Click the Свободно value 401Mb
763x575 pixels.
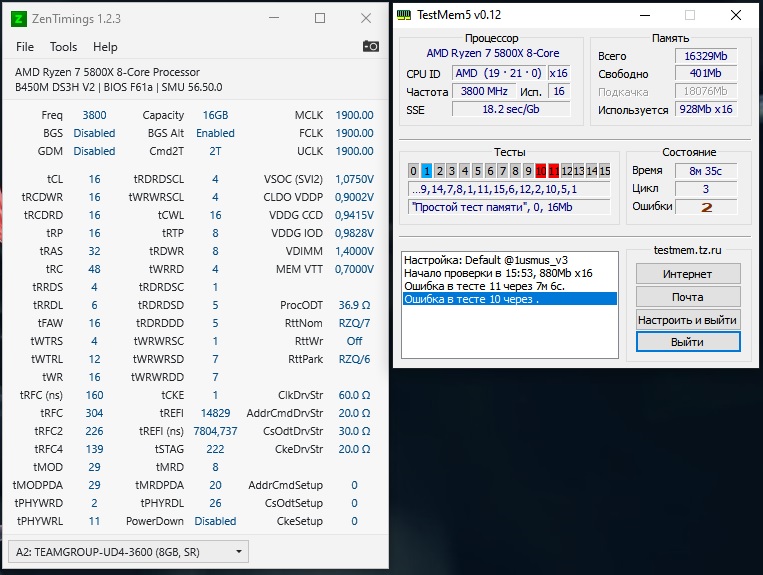pyautogui.click(x=706, y=73)
